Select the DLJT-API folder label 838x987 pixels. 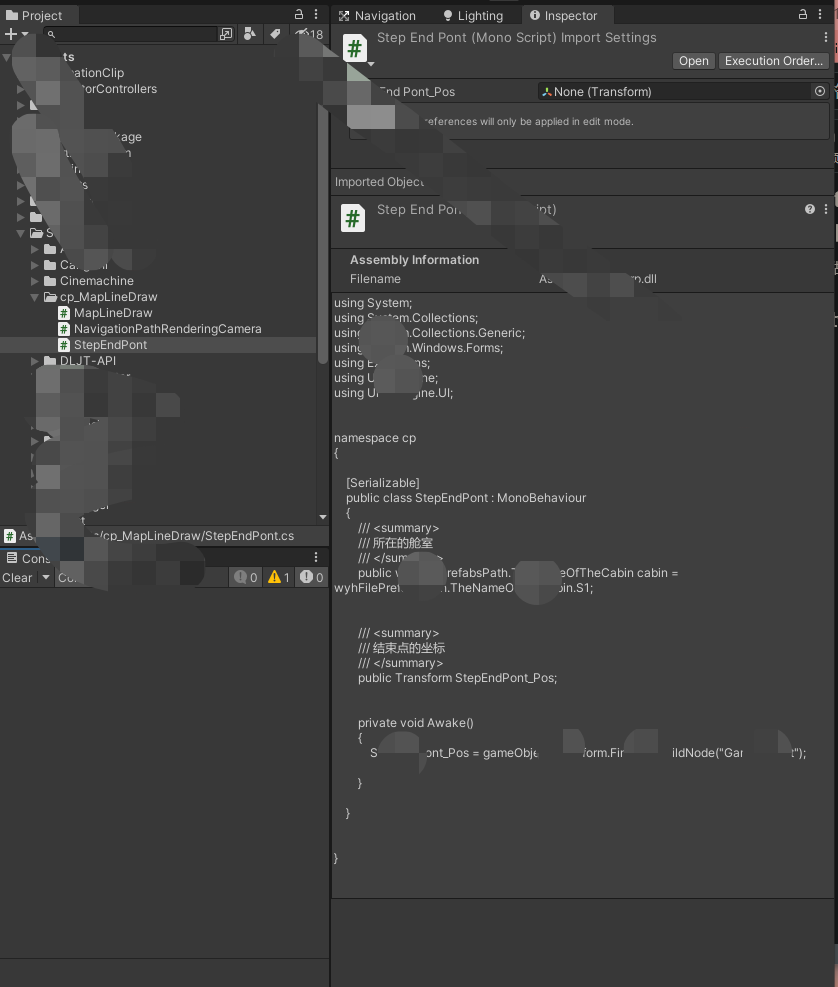88,361
